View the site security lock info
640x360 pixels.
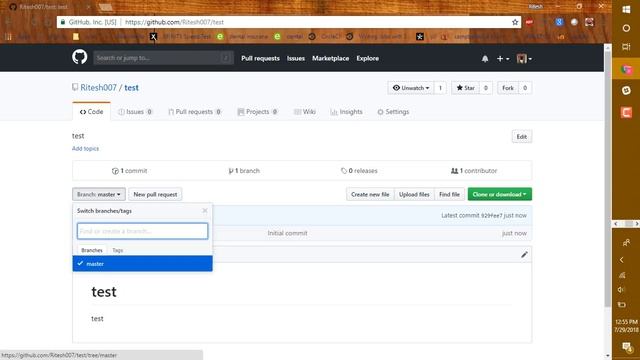tap(62, 22)
